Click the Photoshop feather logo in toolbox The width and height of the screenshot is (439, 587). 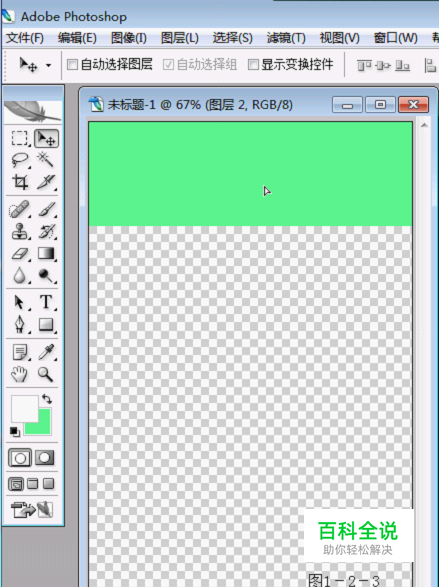[33, 111]
